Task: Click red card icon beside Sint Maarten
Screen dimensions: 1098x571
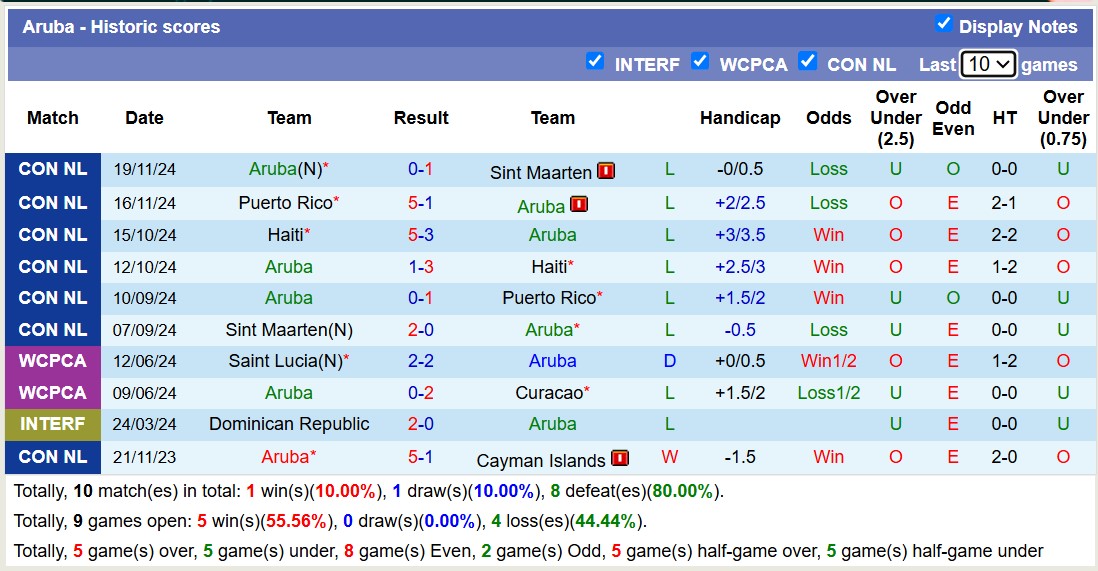Action: [605, 171]
